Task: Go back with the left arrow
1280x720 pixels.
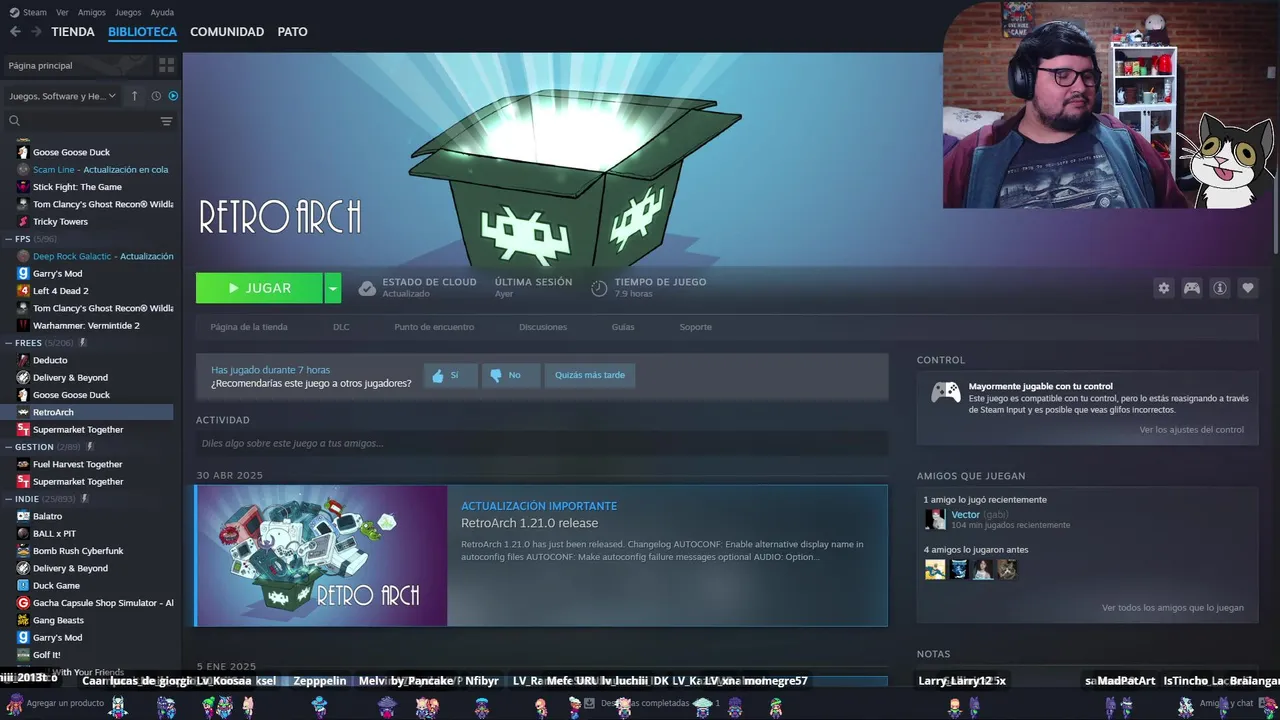Action: [x=15, y=32]
